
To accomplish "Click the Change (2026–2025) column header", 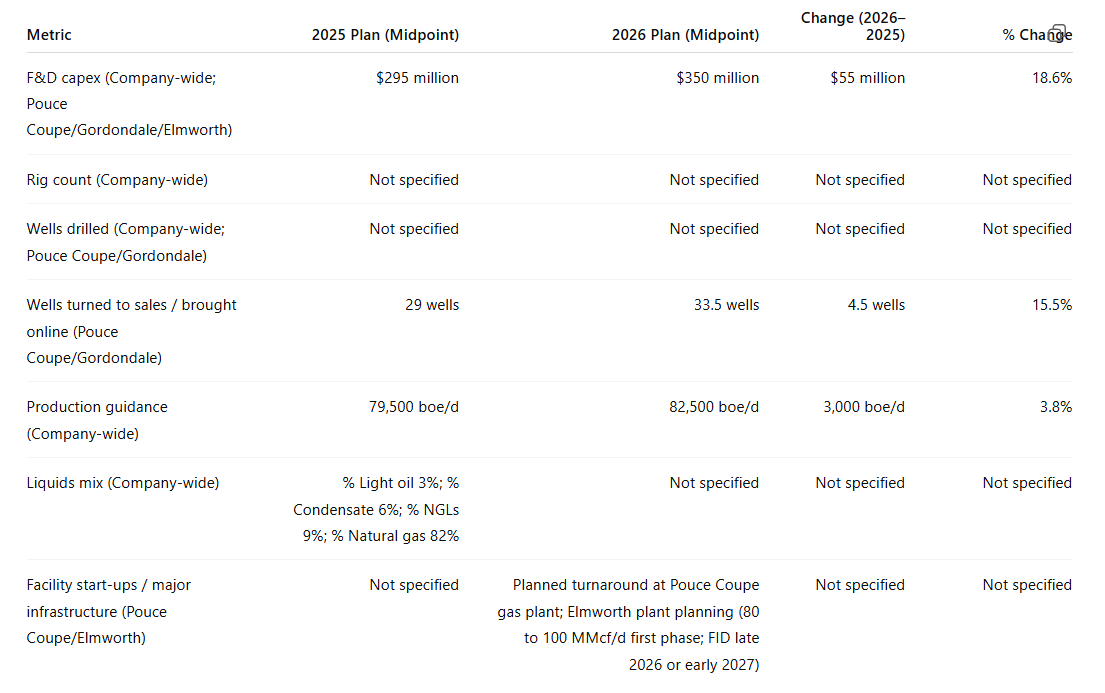I will point(853,26).
